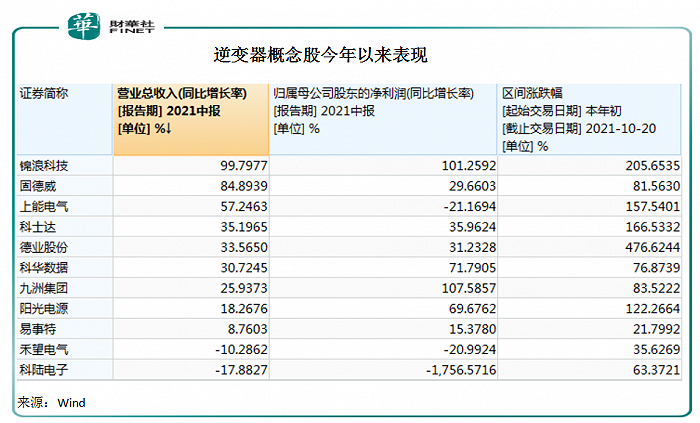Select the 九洲集团 row name
The image size is (700, 423).
(x=44, y=288)
